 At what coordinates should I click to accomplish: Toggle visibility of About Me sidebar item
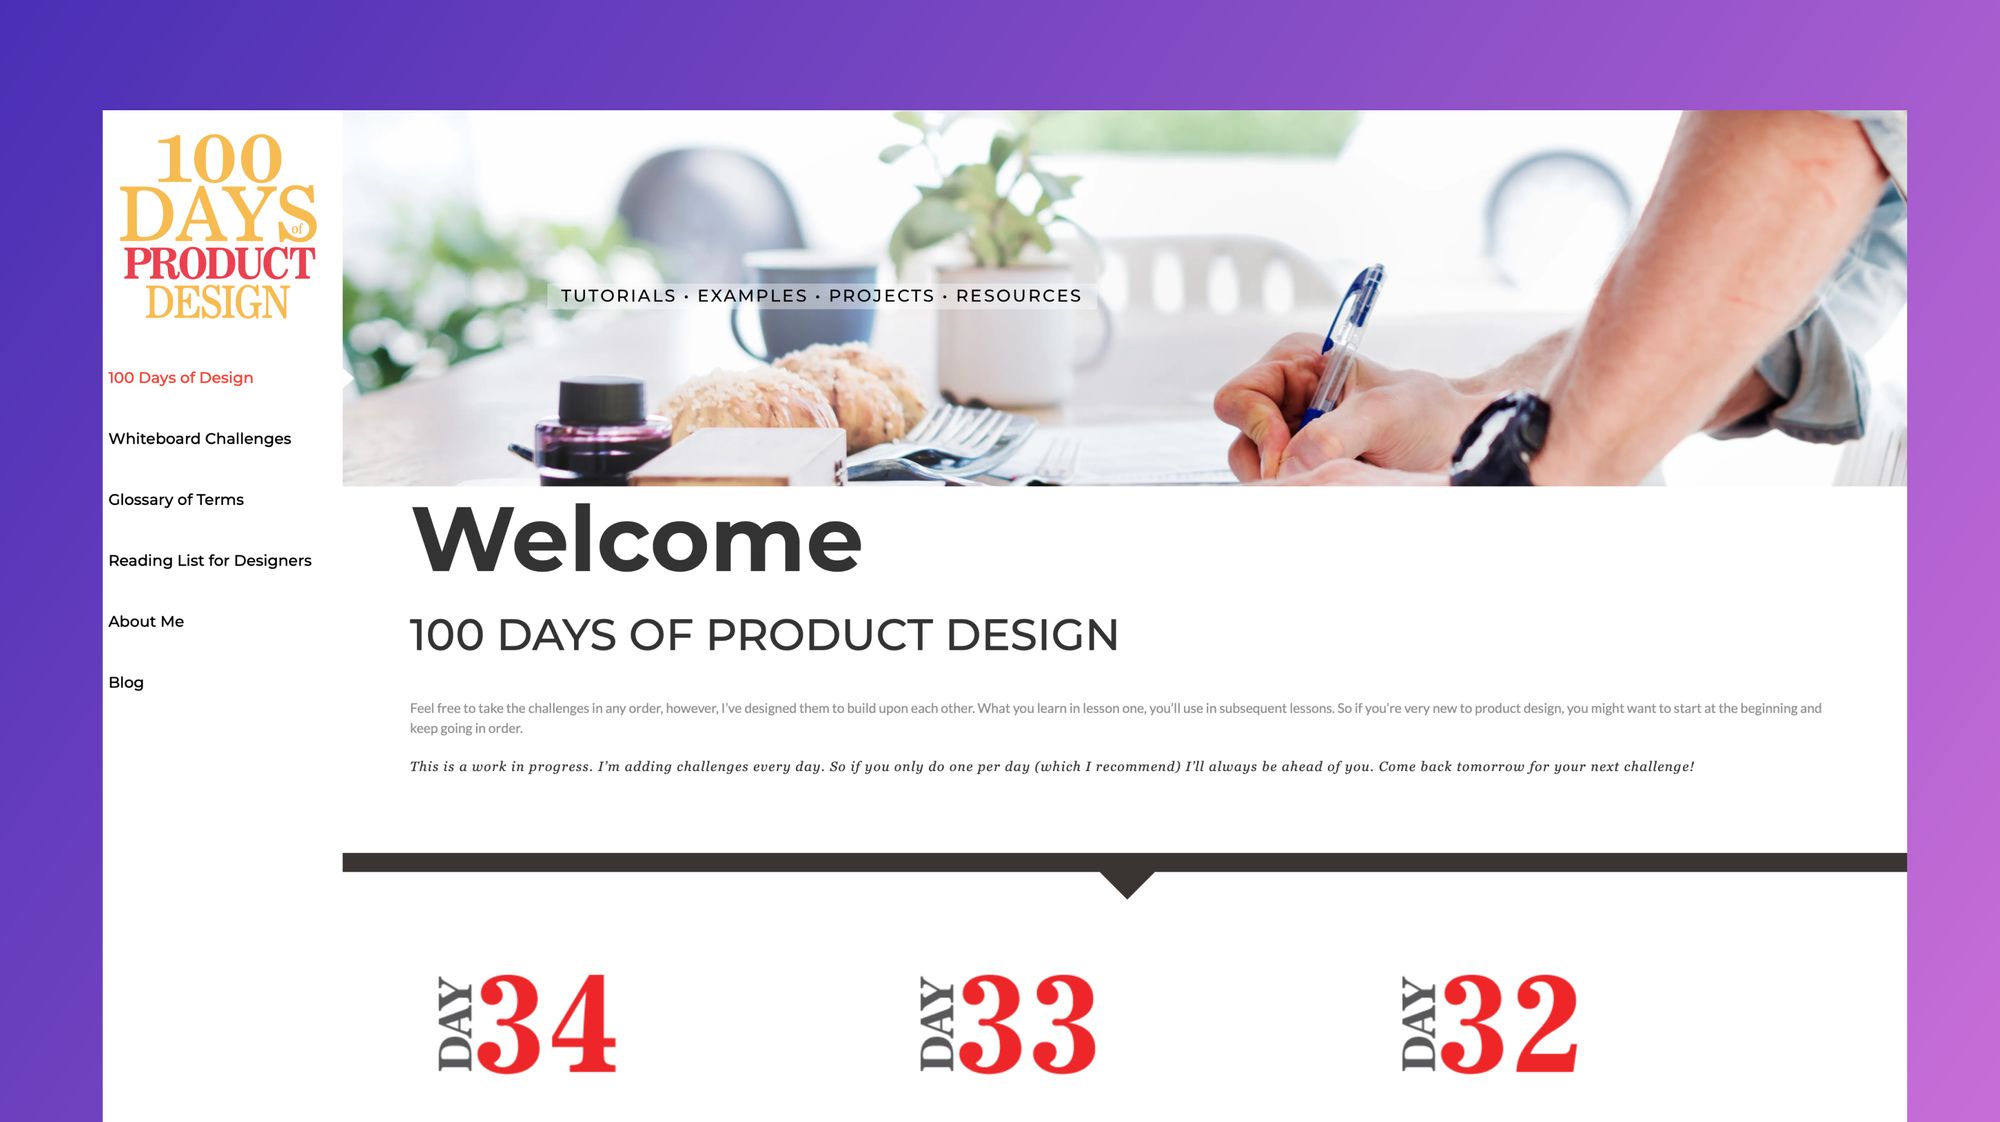(x=147, y=621)
